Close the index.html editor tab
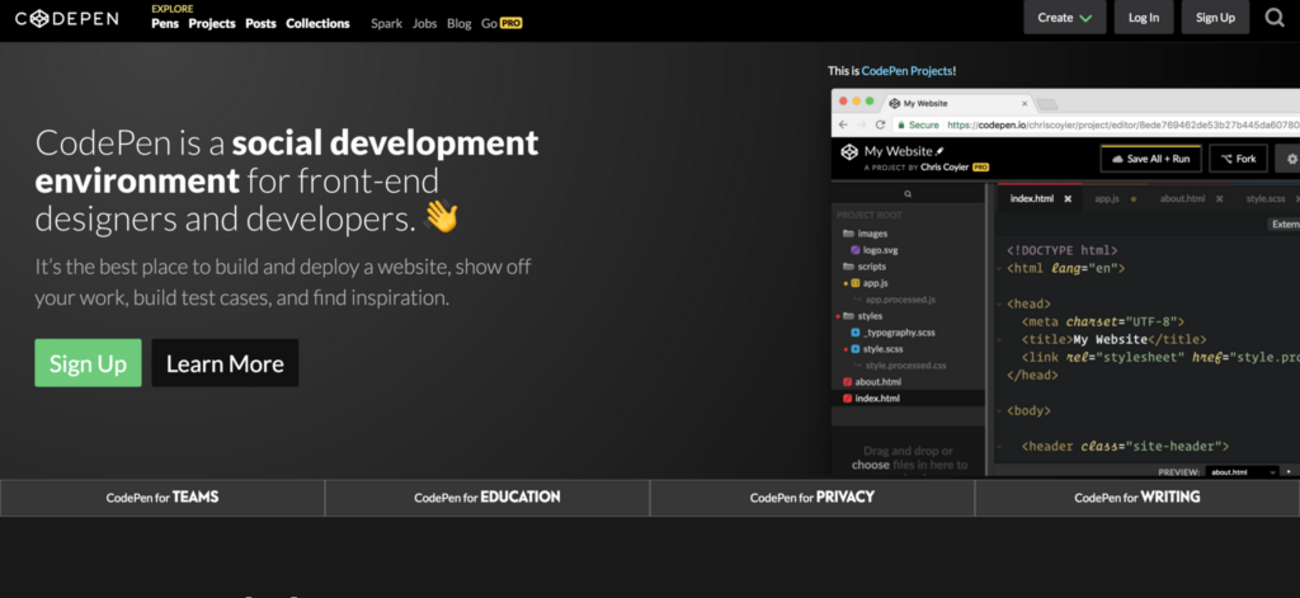The width and height of the screenshot is (1300, 598). (x=1067, y=199)
